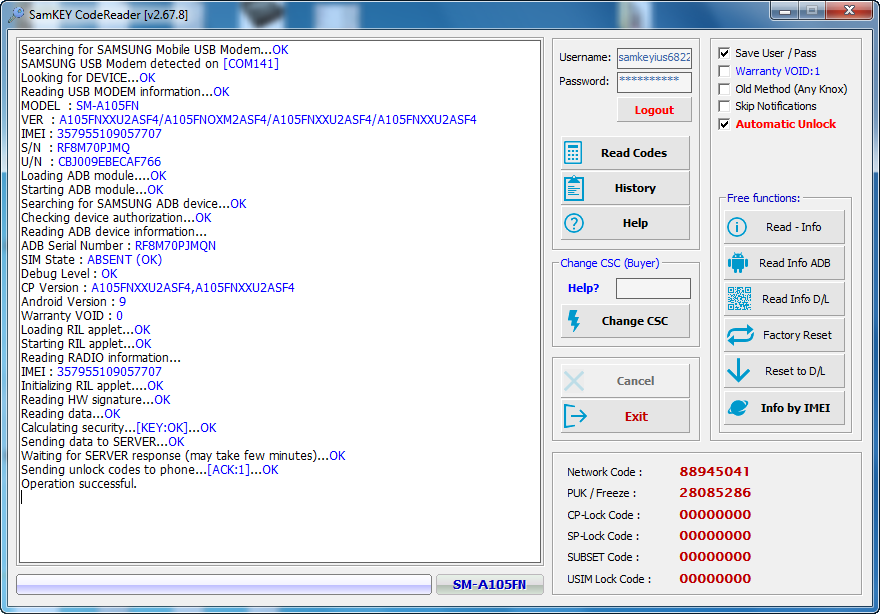Click the Operation successful log line

(79, 484)
